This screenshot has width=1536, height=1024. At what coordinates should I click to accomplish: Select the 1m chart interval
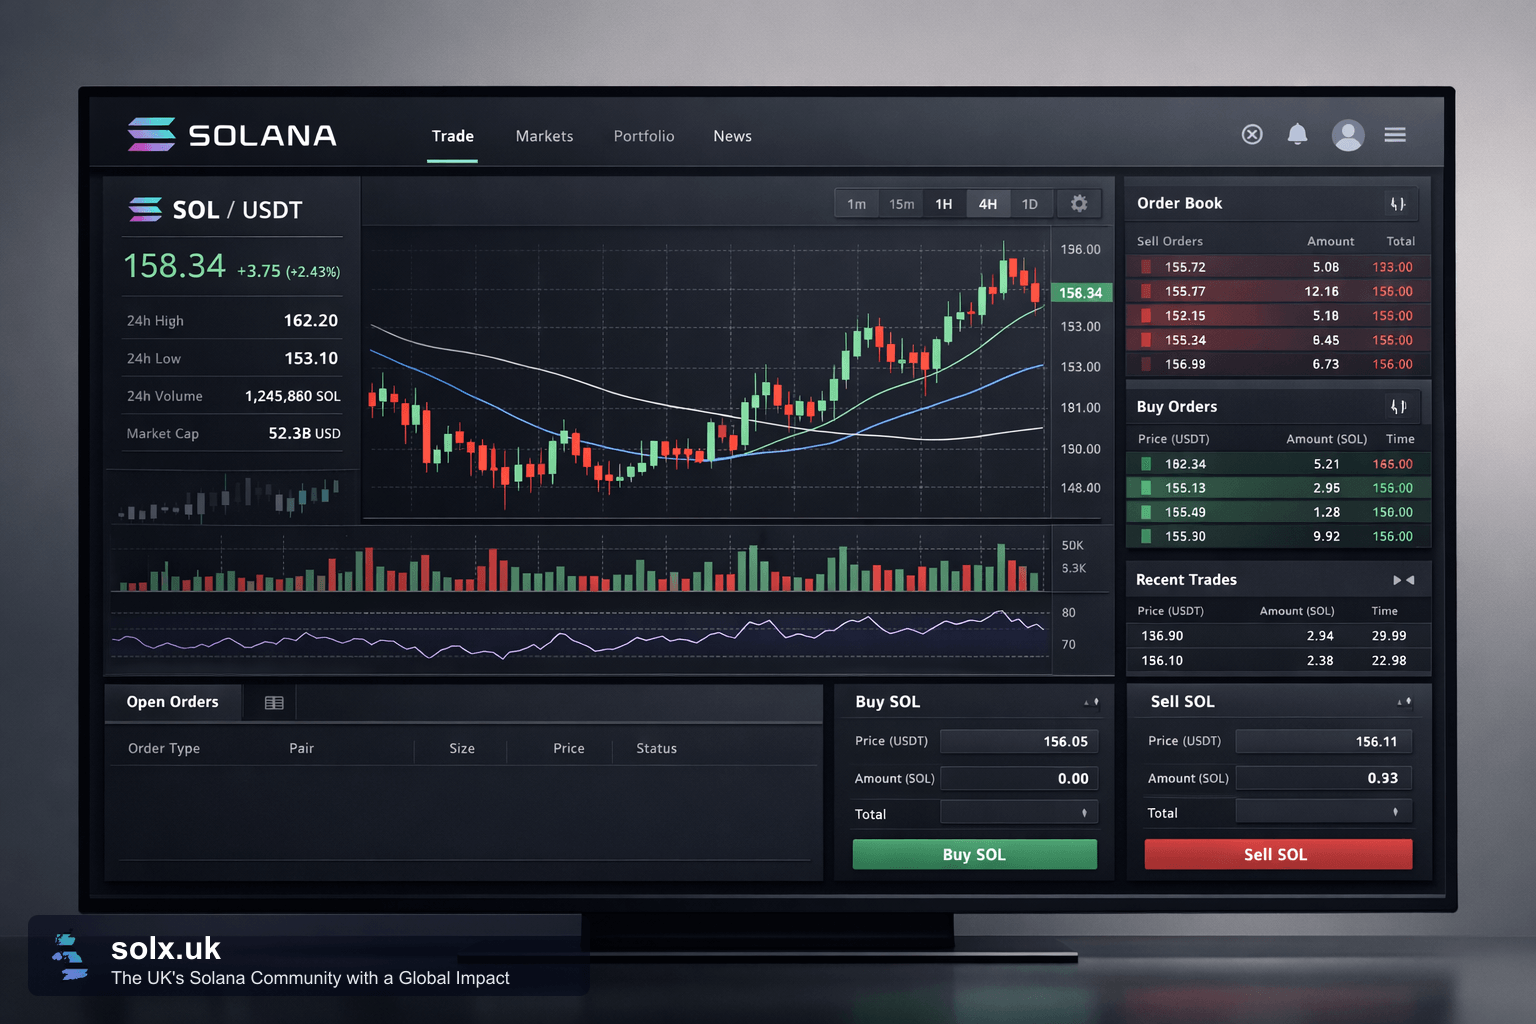tap(857, 204)
